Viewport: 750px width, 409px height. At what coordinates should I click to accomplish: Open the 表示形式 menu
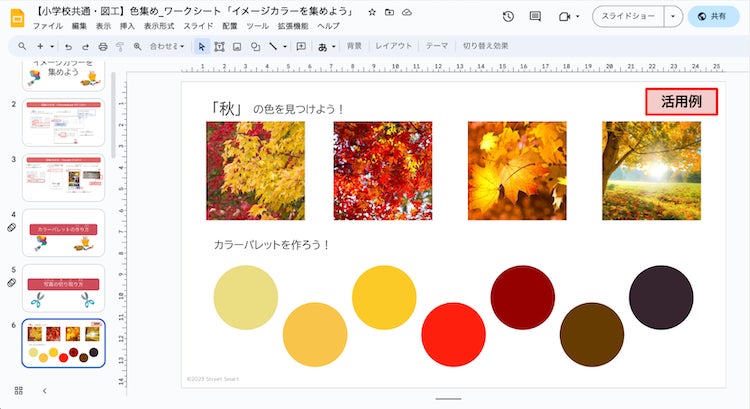159,26
